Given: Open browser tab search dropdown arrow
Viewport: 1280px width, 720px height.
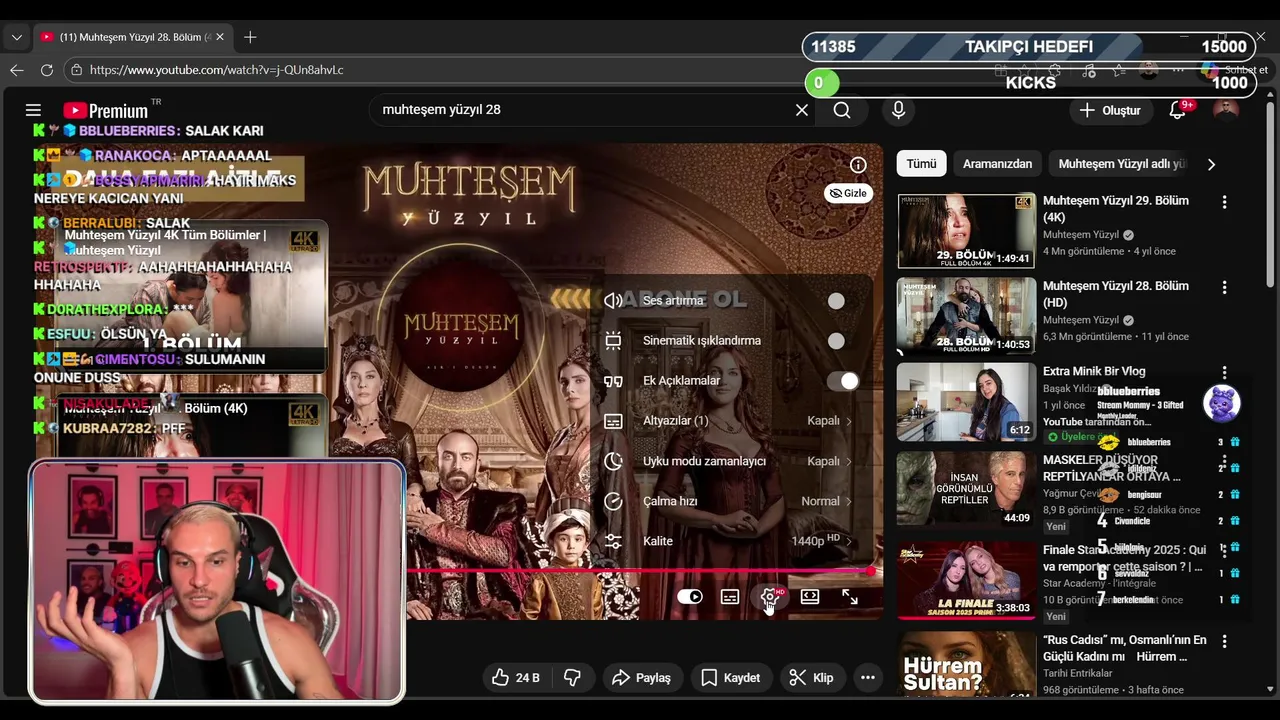Looking at the screenshot, I should point(16,37).
